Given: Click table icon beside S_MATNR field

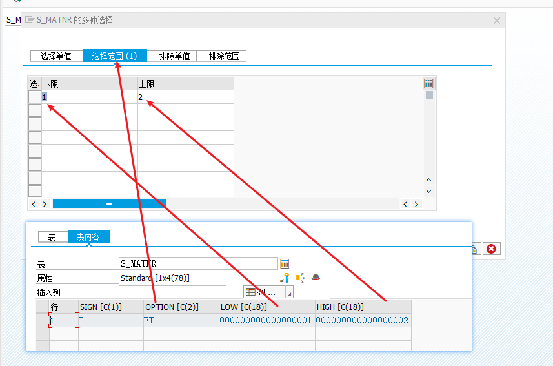Looking at the screenshot, I should tap(284, 263).
